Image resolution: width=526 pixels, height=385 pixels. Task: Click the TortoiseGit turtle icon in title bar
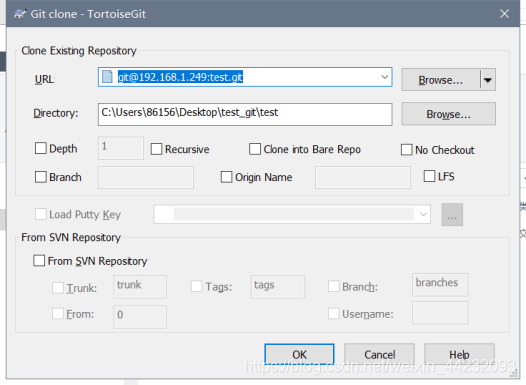[x=19, y=14]
